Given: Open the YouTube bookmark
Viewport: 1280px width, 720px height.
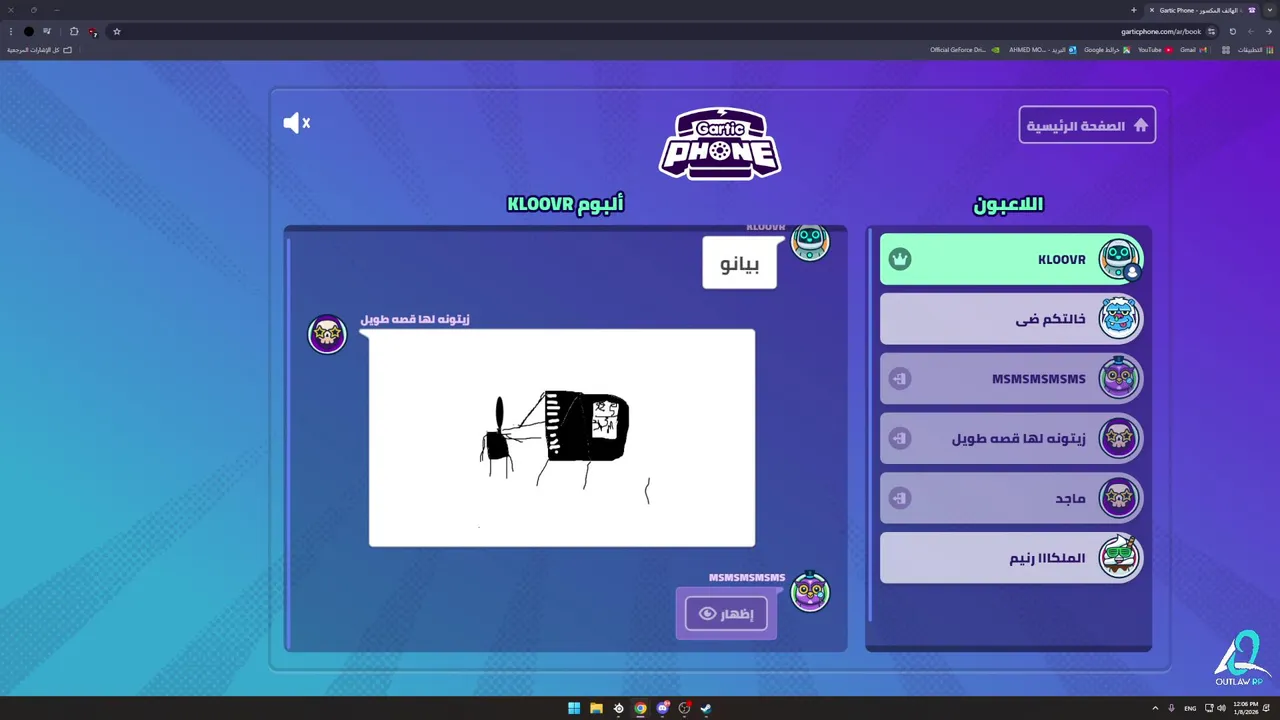Looking at the screenshot, I should pyautogui.click(x=1155, y=50).
